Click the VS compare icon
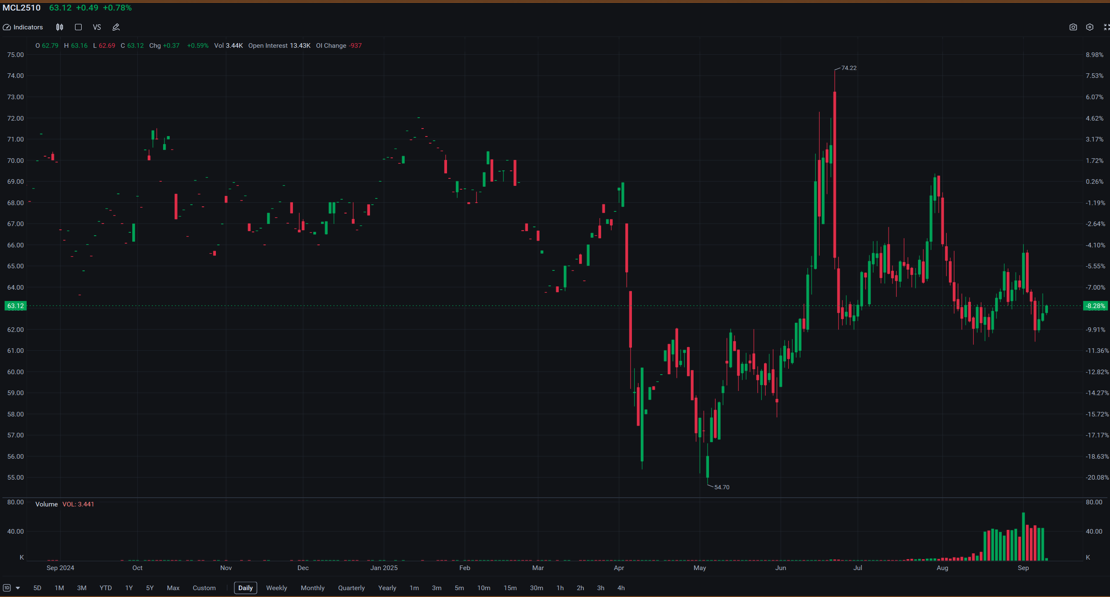Screen dimensions: 1110x597 [x=97, y=27]
